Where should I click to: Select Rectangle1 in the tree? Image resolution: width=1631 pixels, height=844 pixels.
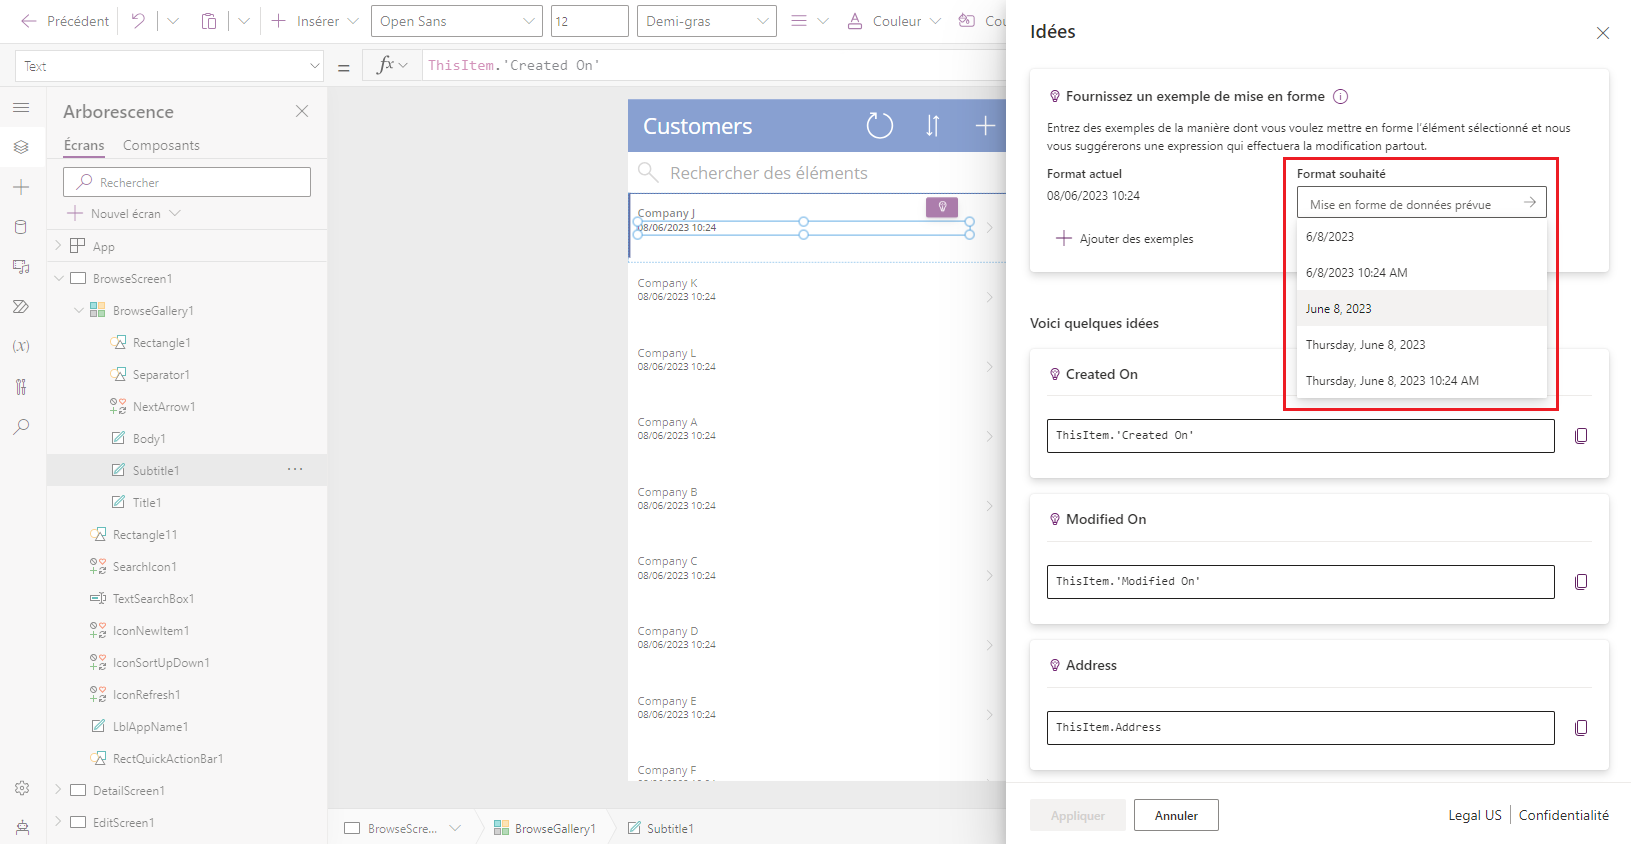click(161, 343)
